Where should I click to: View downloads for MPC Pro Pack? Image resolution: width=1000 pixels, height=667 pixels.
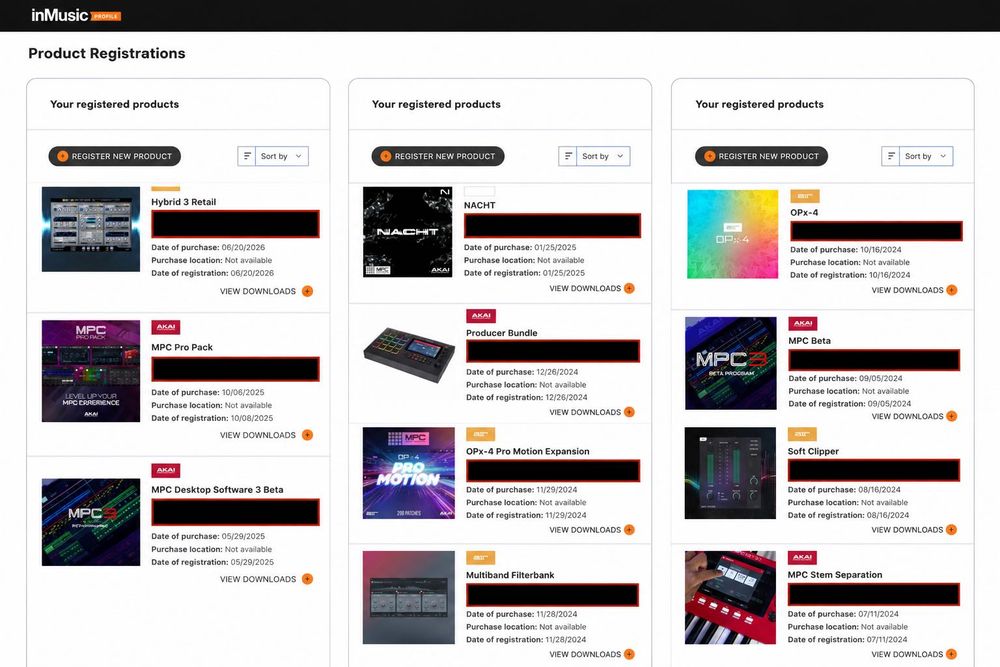pyautogui.click(x=267, y=436)
